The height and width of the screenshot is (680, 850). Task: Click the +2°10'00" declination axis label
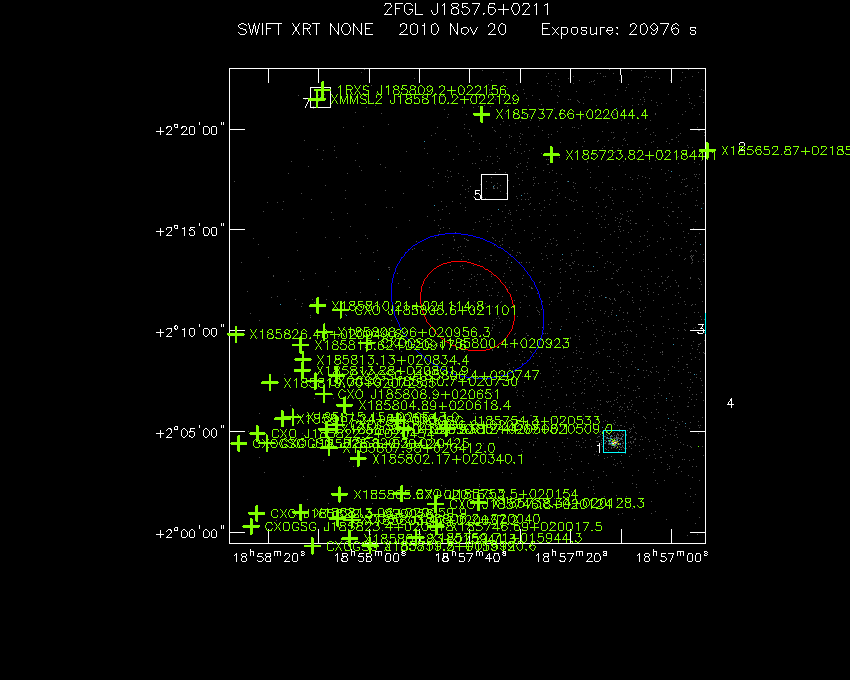coord(190,332)
